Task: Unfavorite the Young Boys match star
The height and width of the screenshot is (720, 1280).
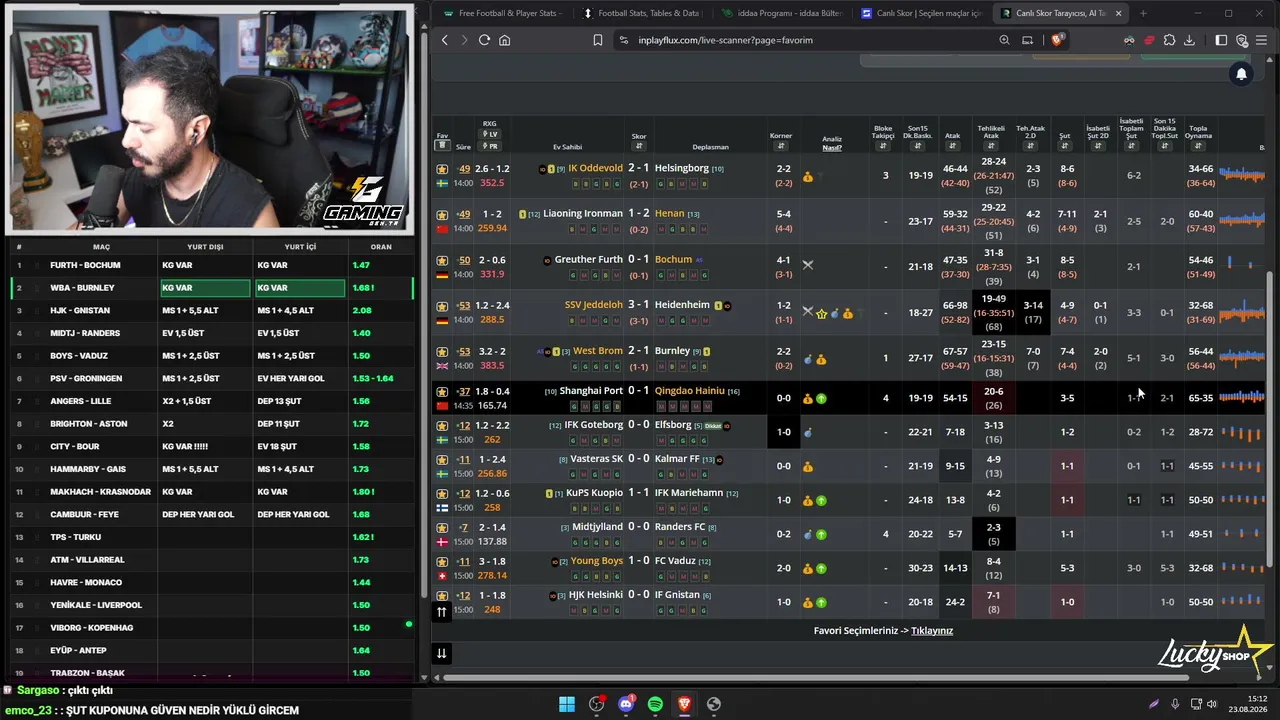Action: (442, 562)
